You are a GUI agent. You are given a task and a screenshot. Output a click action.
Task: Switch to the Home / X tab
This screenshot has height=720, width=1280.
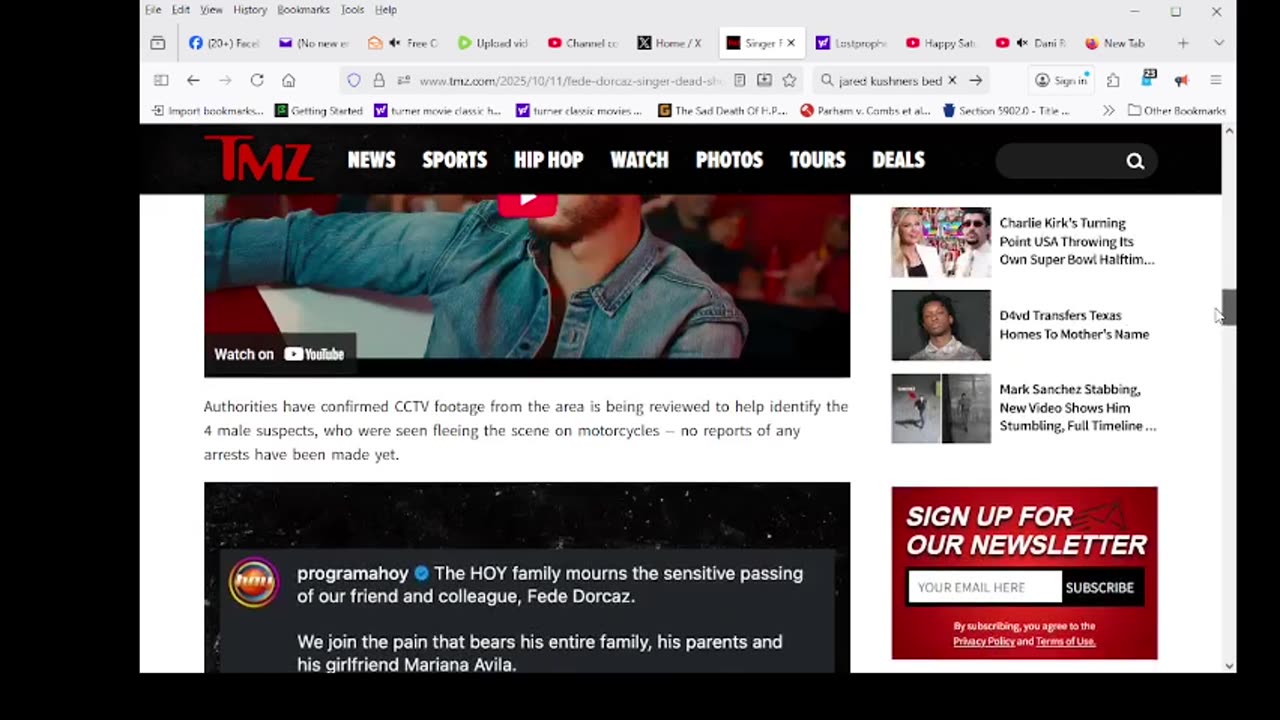click(x=671, y=43)
